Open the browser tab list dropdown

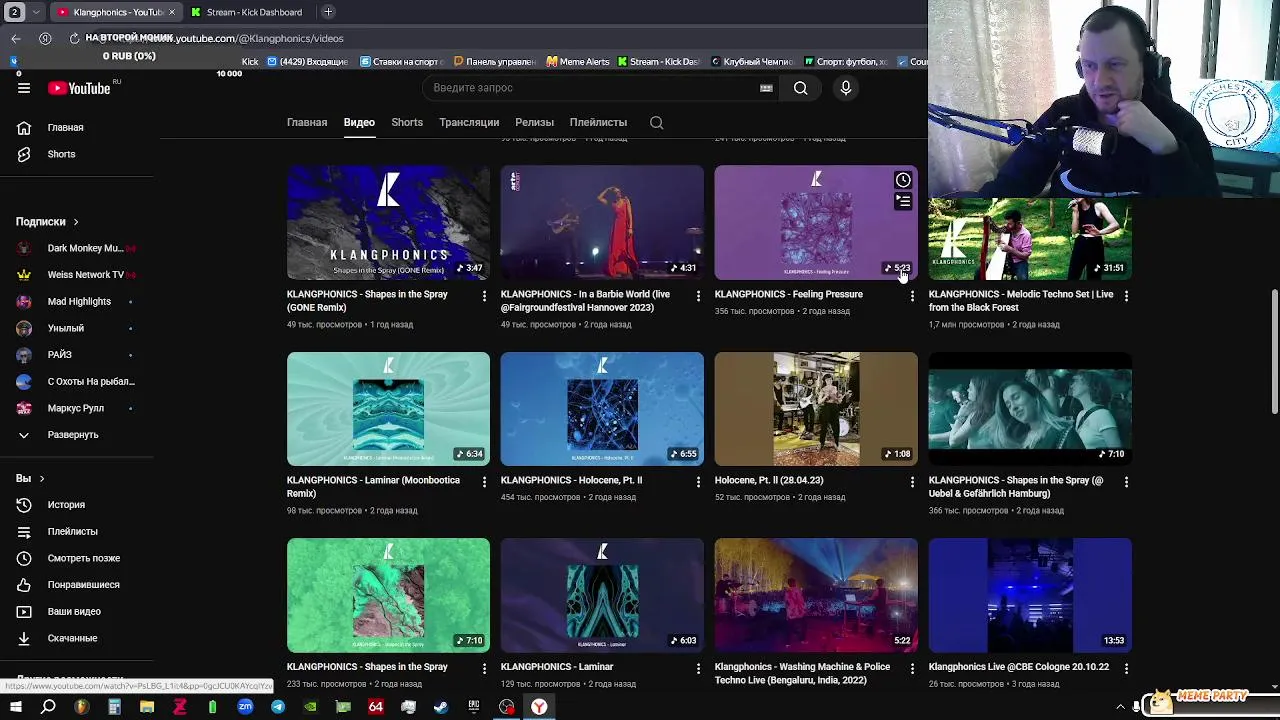pos(36,12)
